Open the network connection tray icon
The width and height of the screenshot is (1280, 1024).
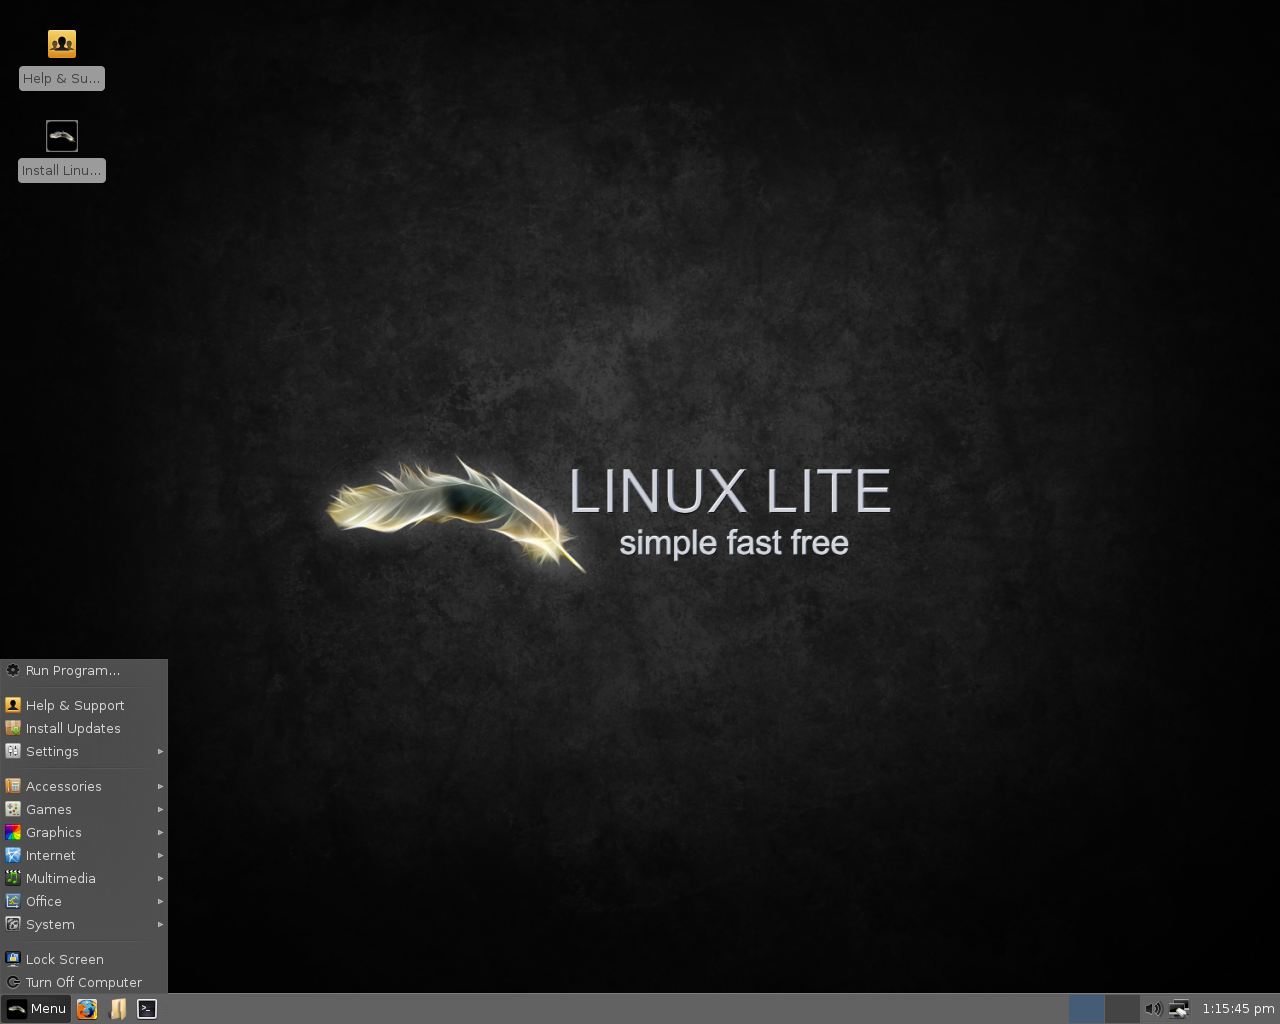(1179, 1009)
